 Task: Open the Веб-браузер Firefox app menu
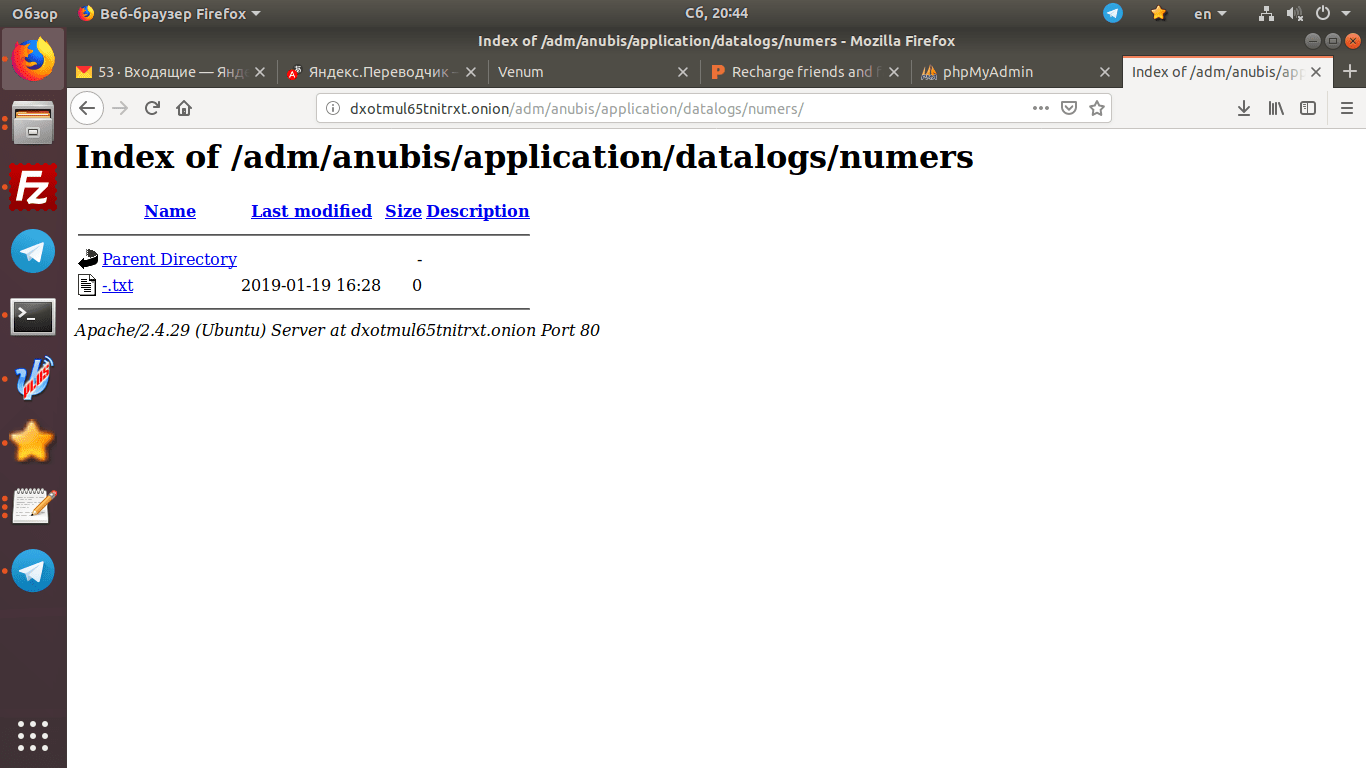(x=169, y=13)
